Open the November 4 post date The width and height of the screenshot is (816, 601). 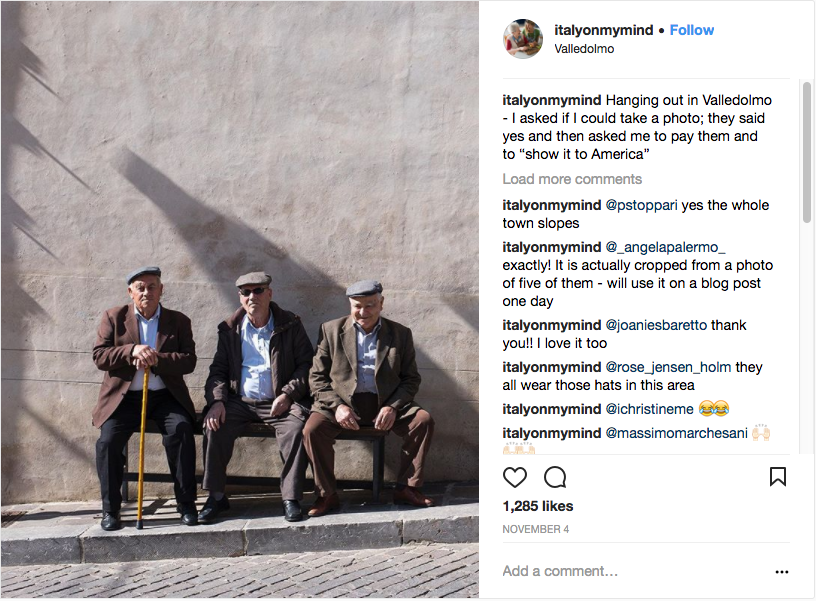pos(536,529)
